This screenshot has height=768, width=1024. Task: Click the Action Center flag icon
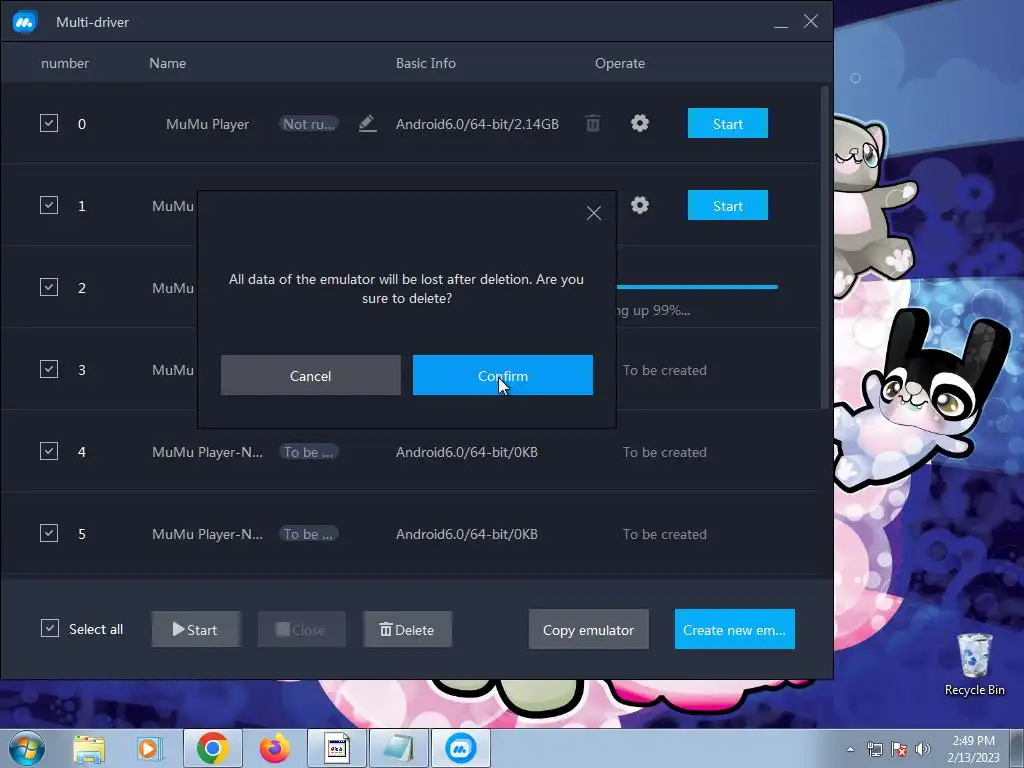tap(899, 749)
